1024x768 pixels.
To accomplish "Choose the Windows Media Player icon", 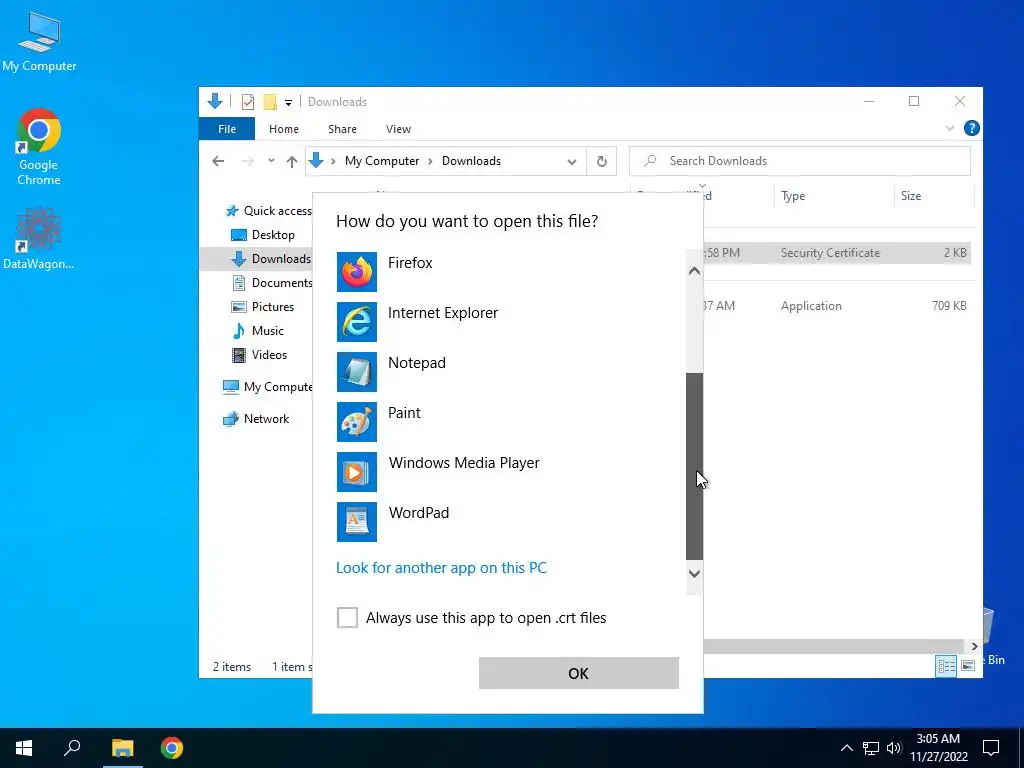I will [x=357, y=472].
